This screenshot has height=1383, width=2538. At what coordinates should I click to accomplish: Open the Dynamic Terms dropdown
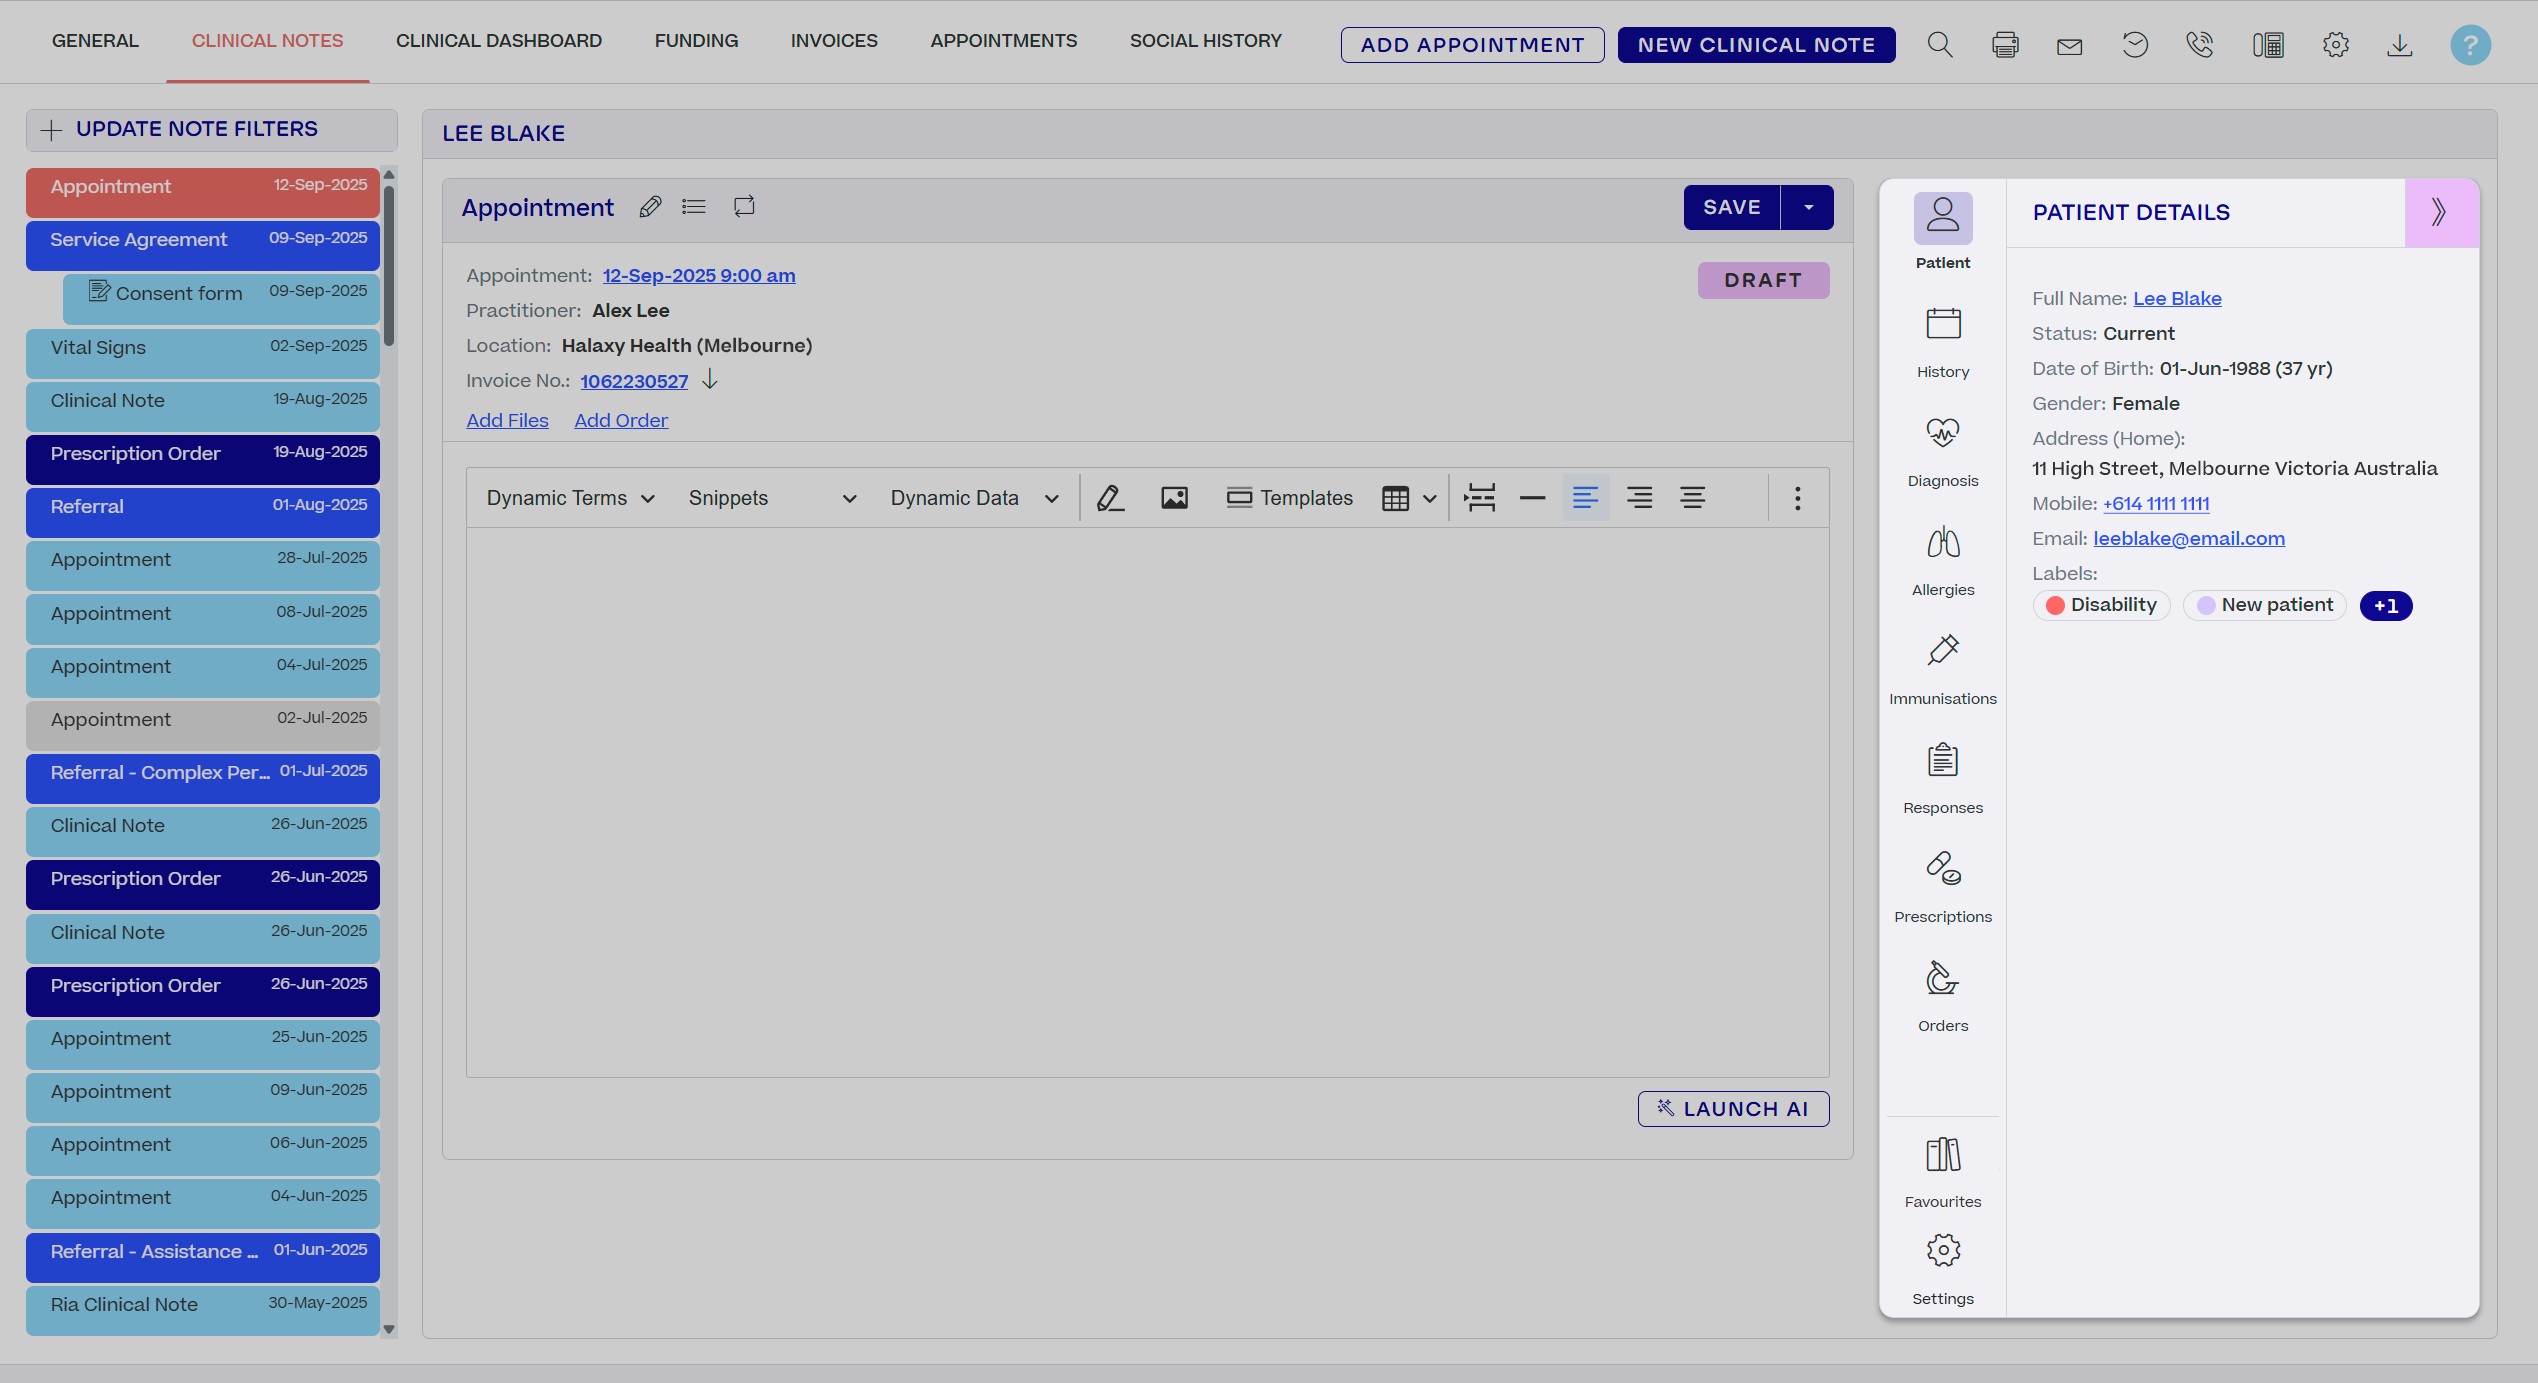click(568, 497)
